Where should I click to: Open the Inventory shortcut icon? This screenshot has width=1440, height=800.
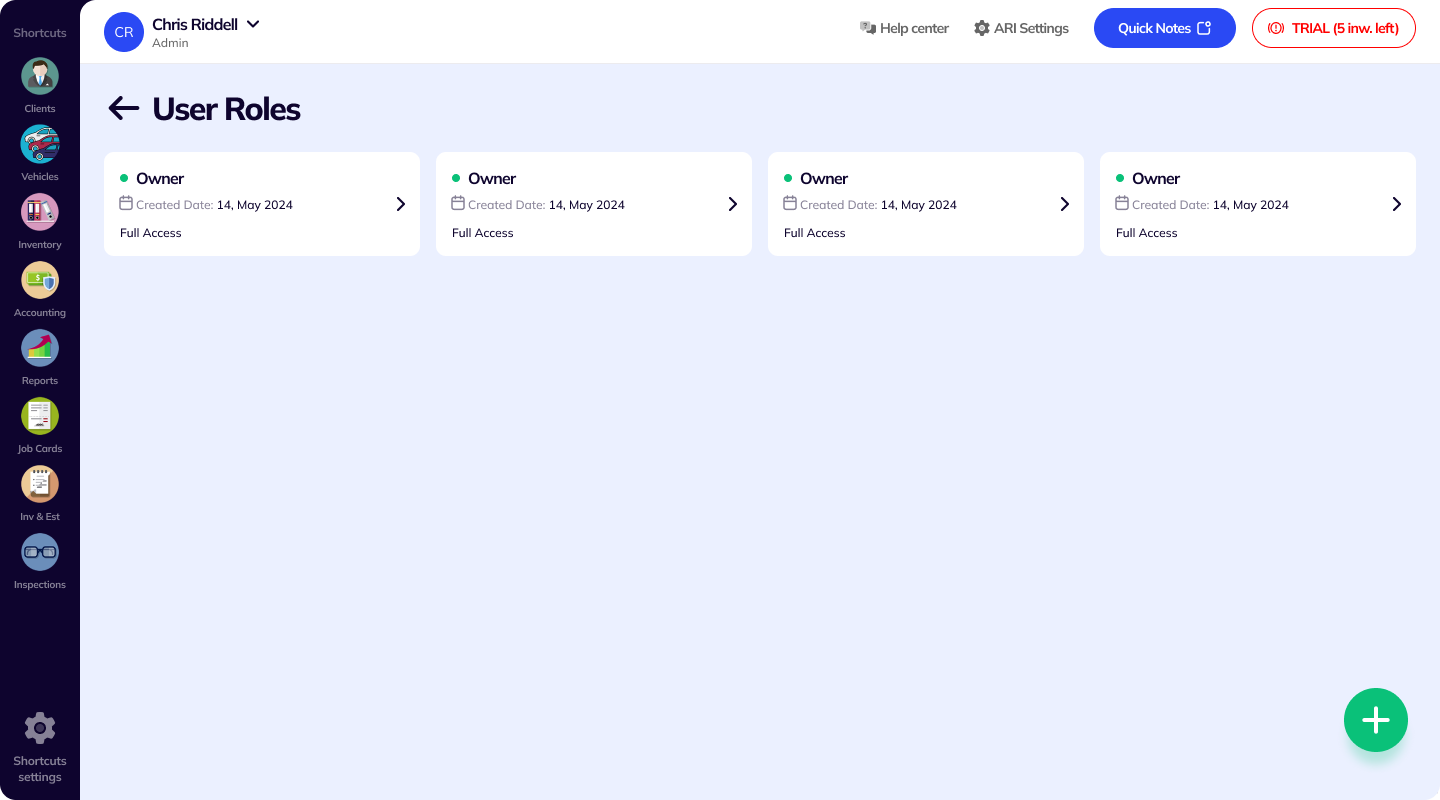point(40,213)
